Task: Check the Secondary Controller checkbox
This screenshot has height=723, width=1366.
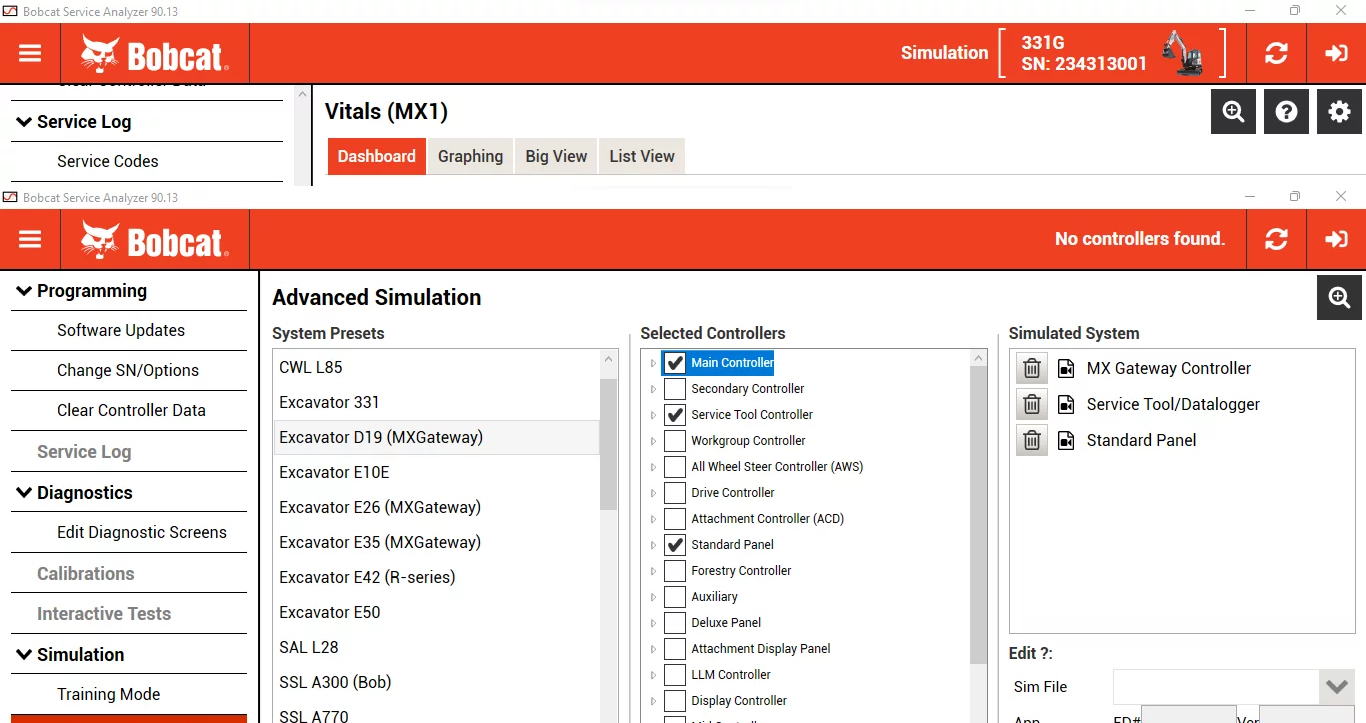Action: [x=674, y=388]
